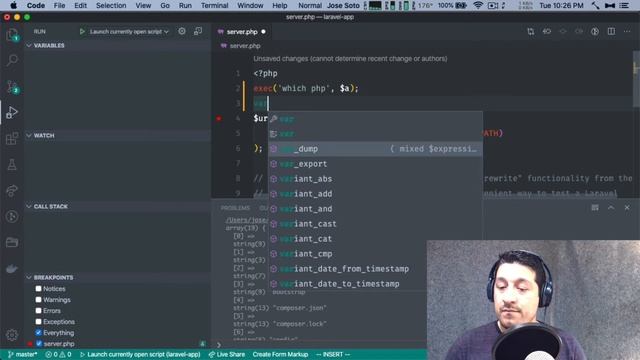Open the Source Control view
This screenshot has height=360, width=640.
point(12,87)
